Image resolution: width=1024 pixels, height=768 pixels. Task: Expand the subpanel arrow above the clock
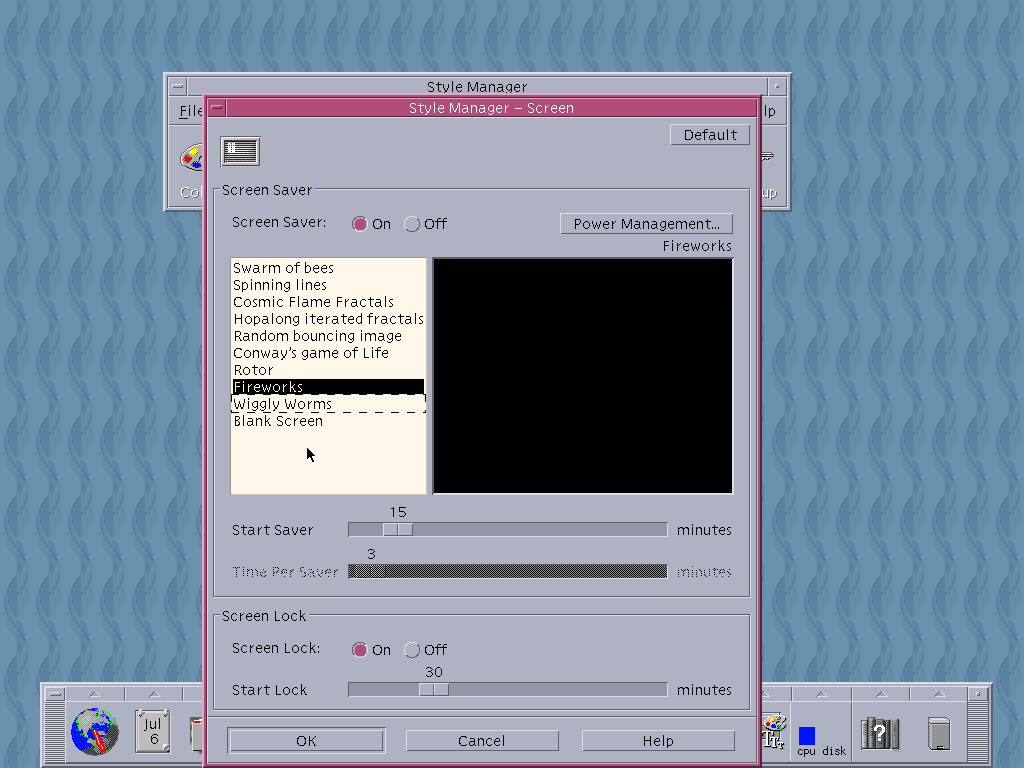coord(95,694)
